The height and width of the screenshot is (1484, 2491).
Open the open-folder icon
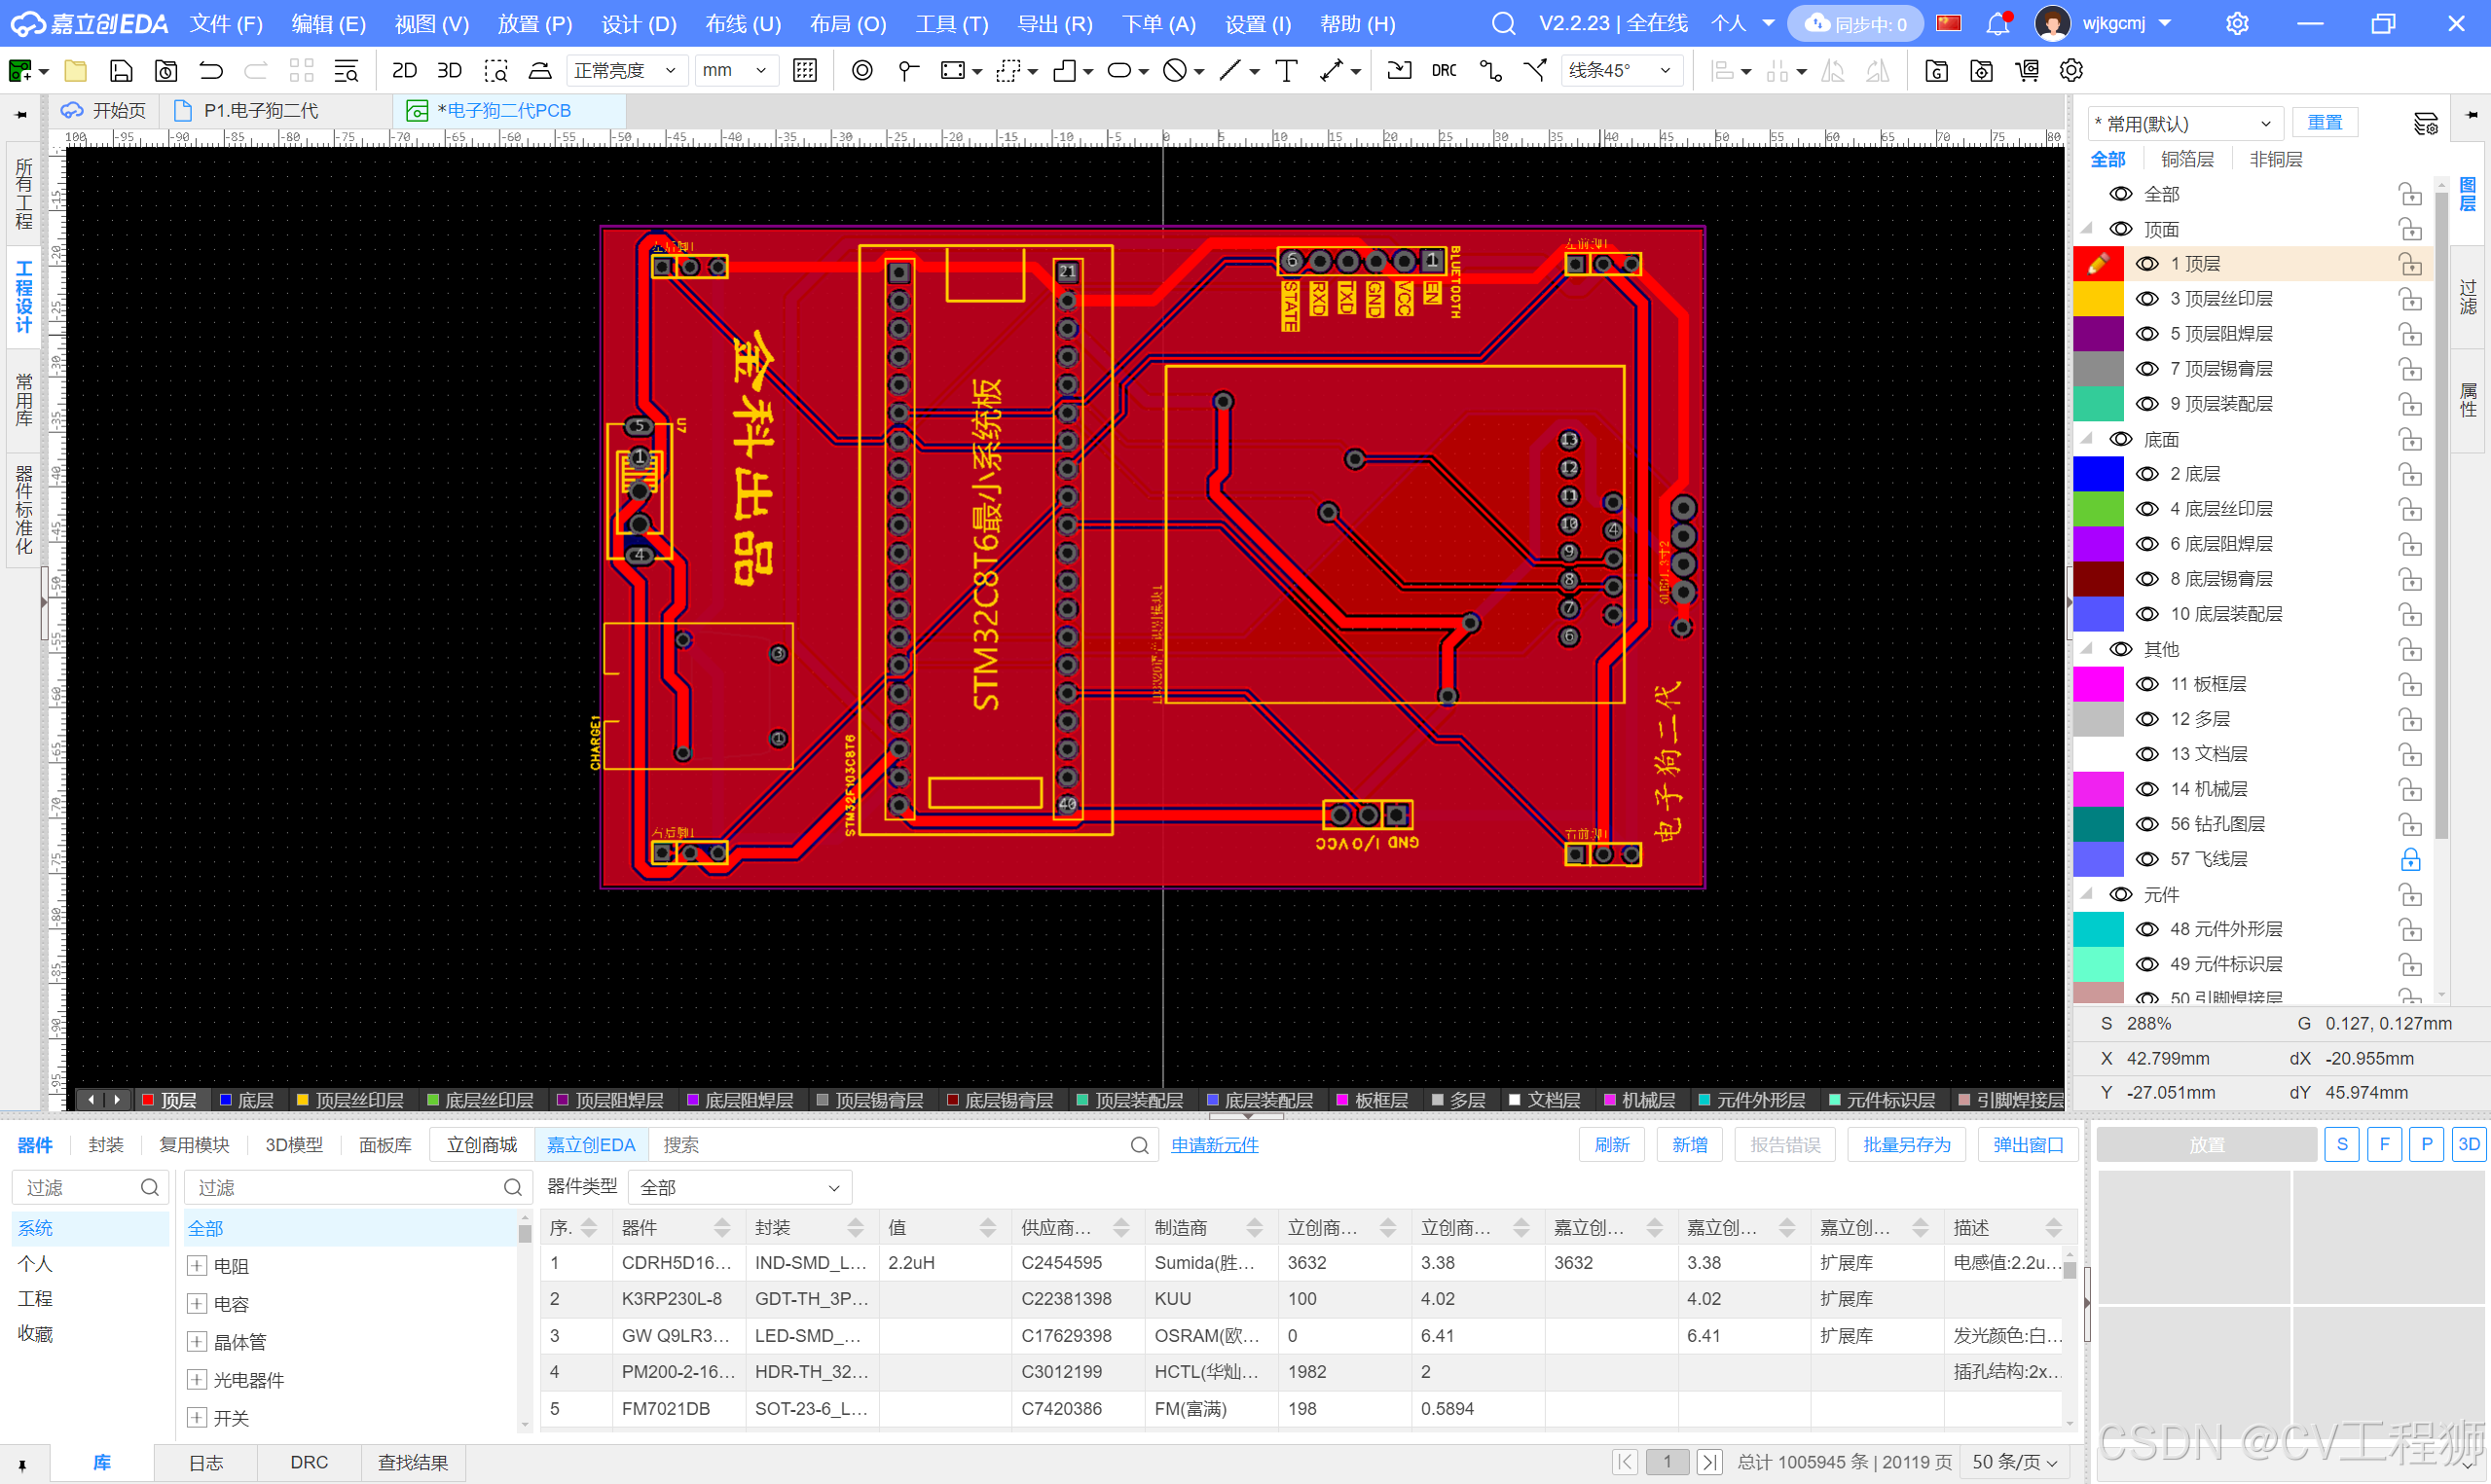(x=76, y=71)
